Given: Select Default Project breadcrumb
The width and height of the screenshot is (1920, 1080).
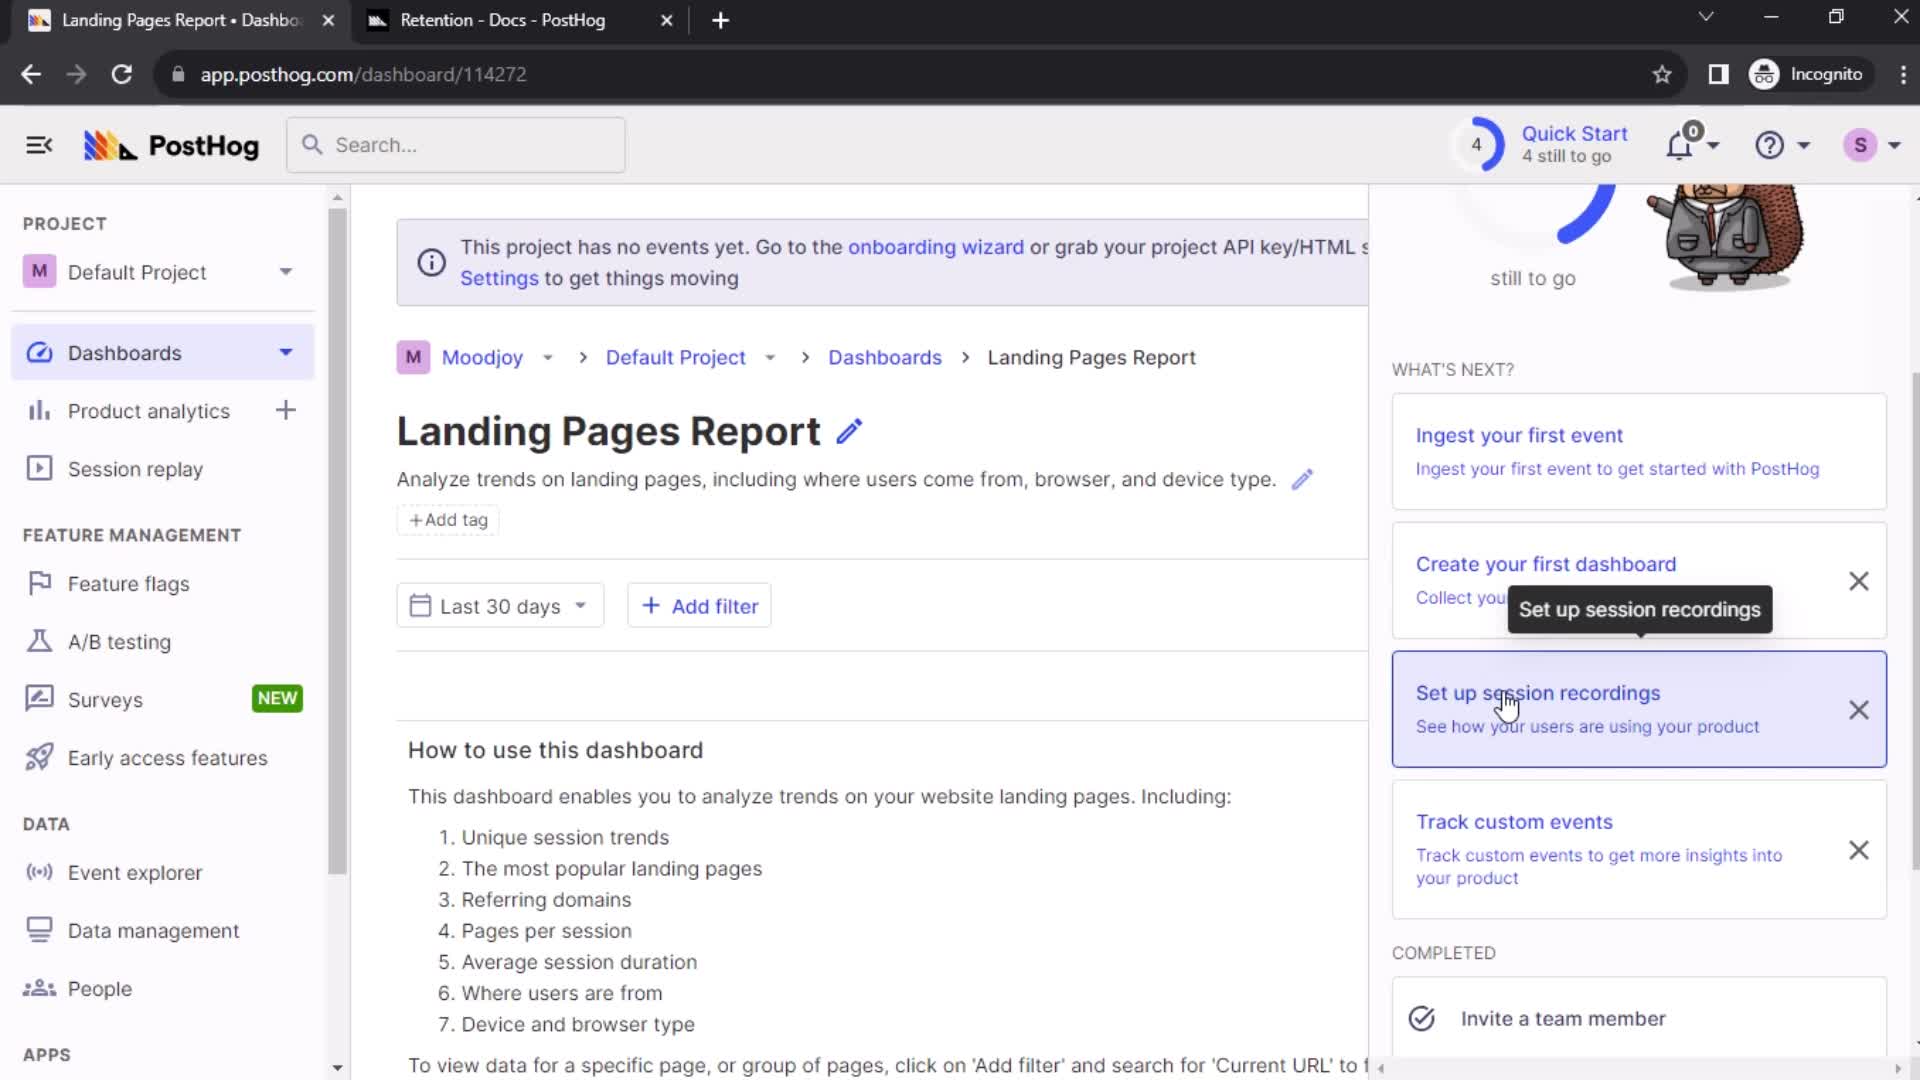Looking at the screenshot, I should point(676,357).
